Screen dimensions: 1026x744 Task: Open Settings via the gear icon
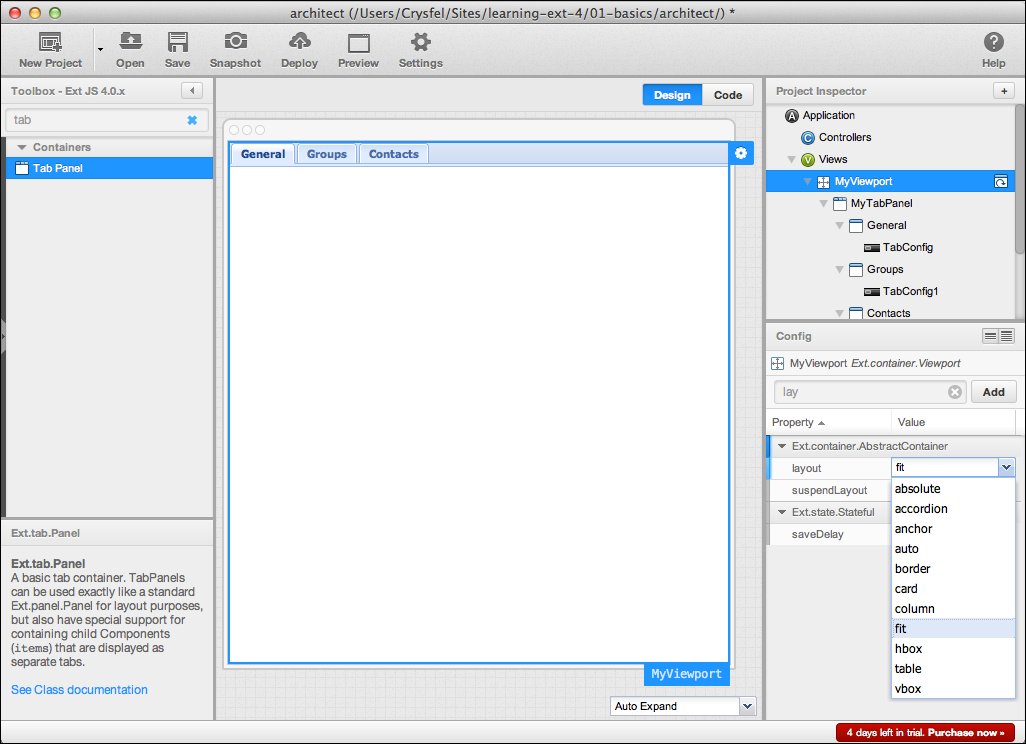421,42
